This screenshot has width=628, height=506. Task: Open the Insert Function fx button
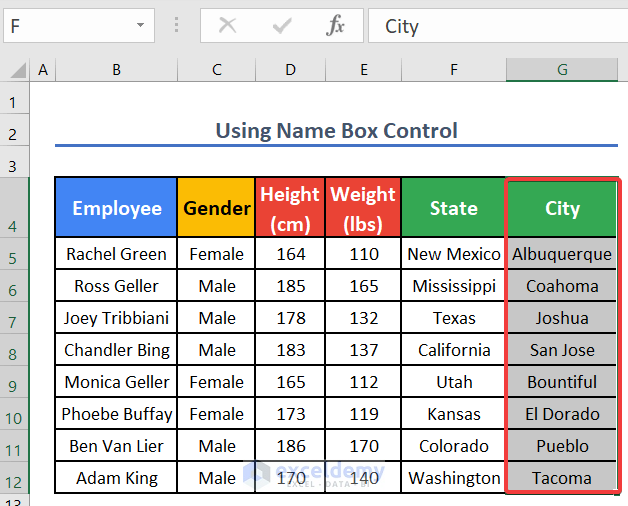(x=335, y=26)
